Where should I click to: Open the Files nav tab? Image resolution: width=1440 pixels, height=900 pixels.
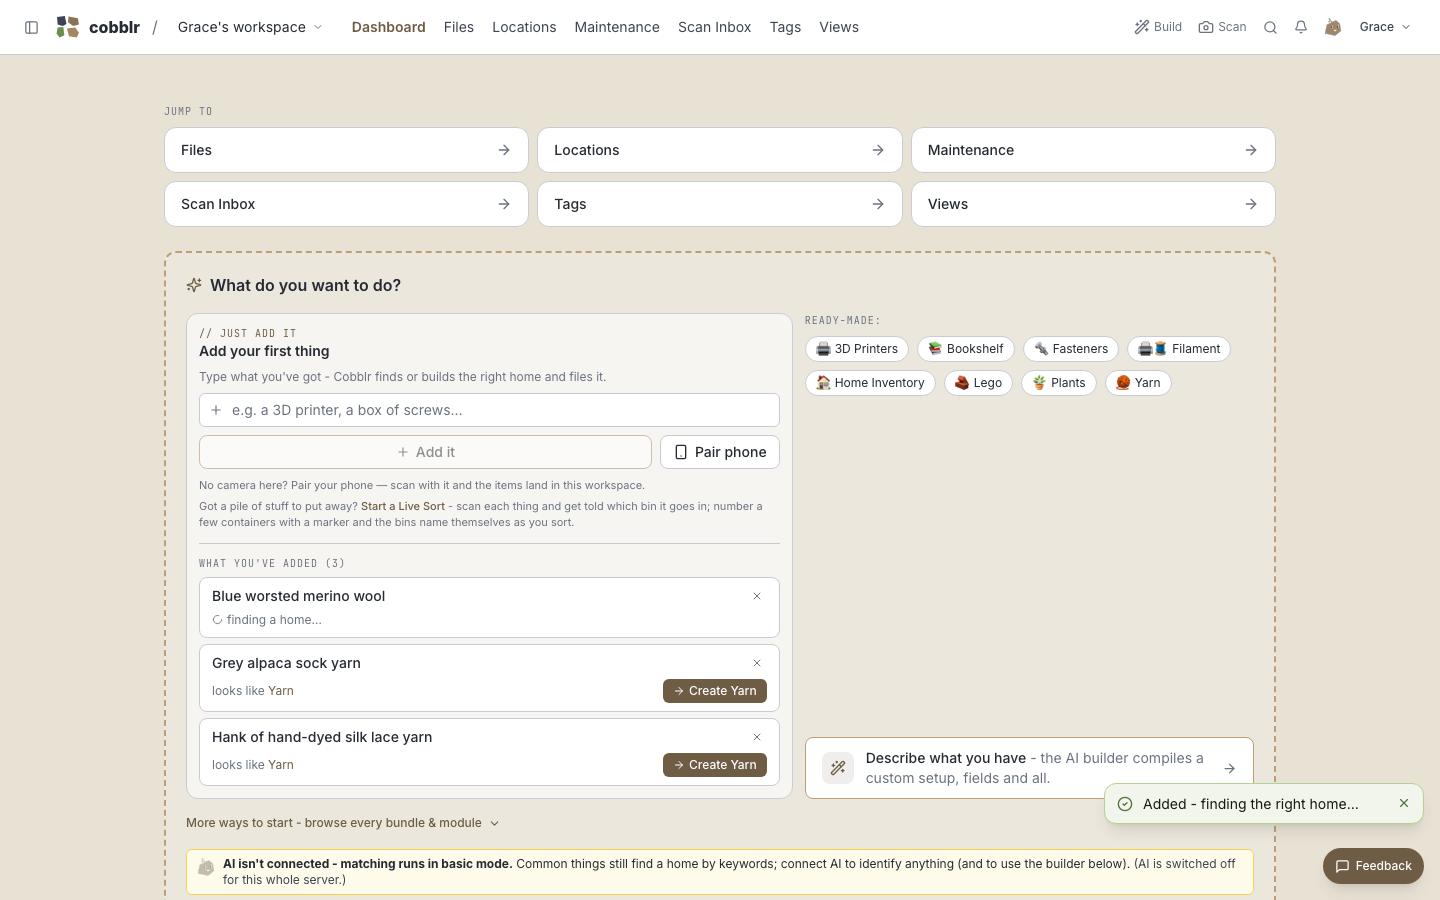click(459, 27)
